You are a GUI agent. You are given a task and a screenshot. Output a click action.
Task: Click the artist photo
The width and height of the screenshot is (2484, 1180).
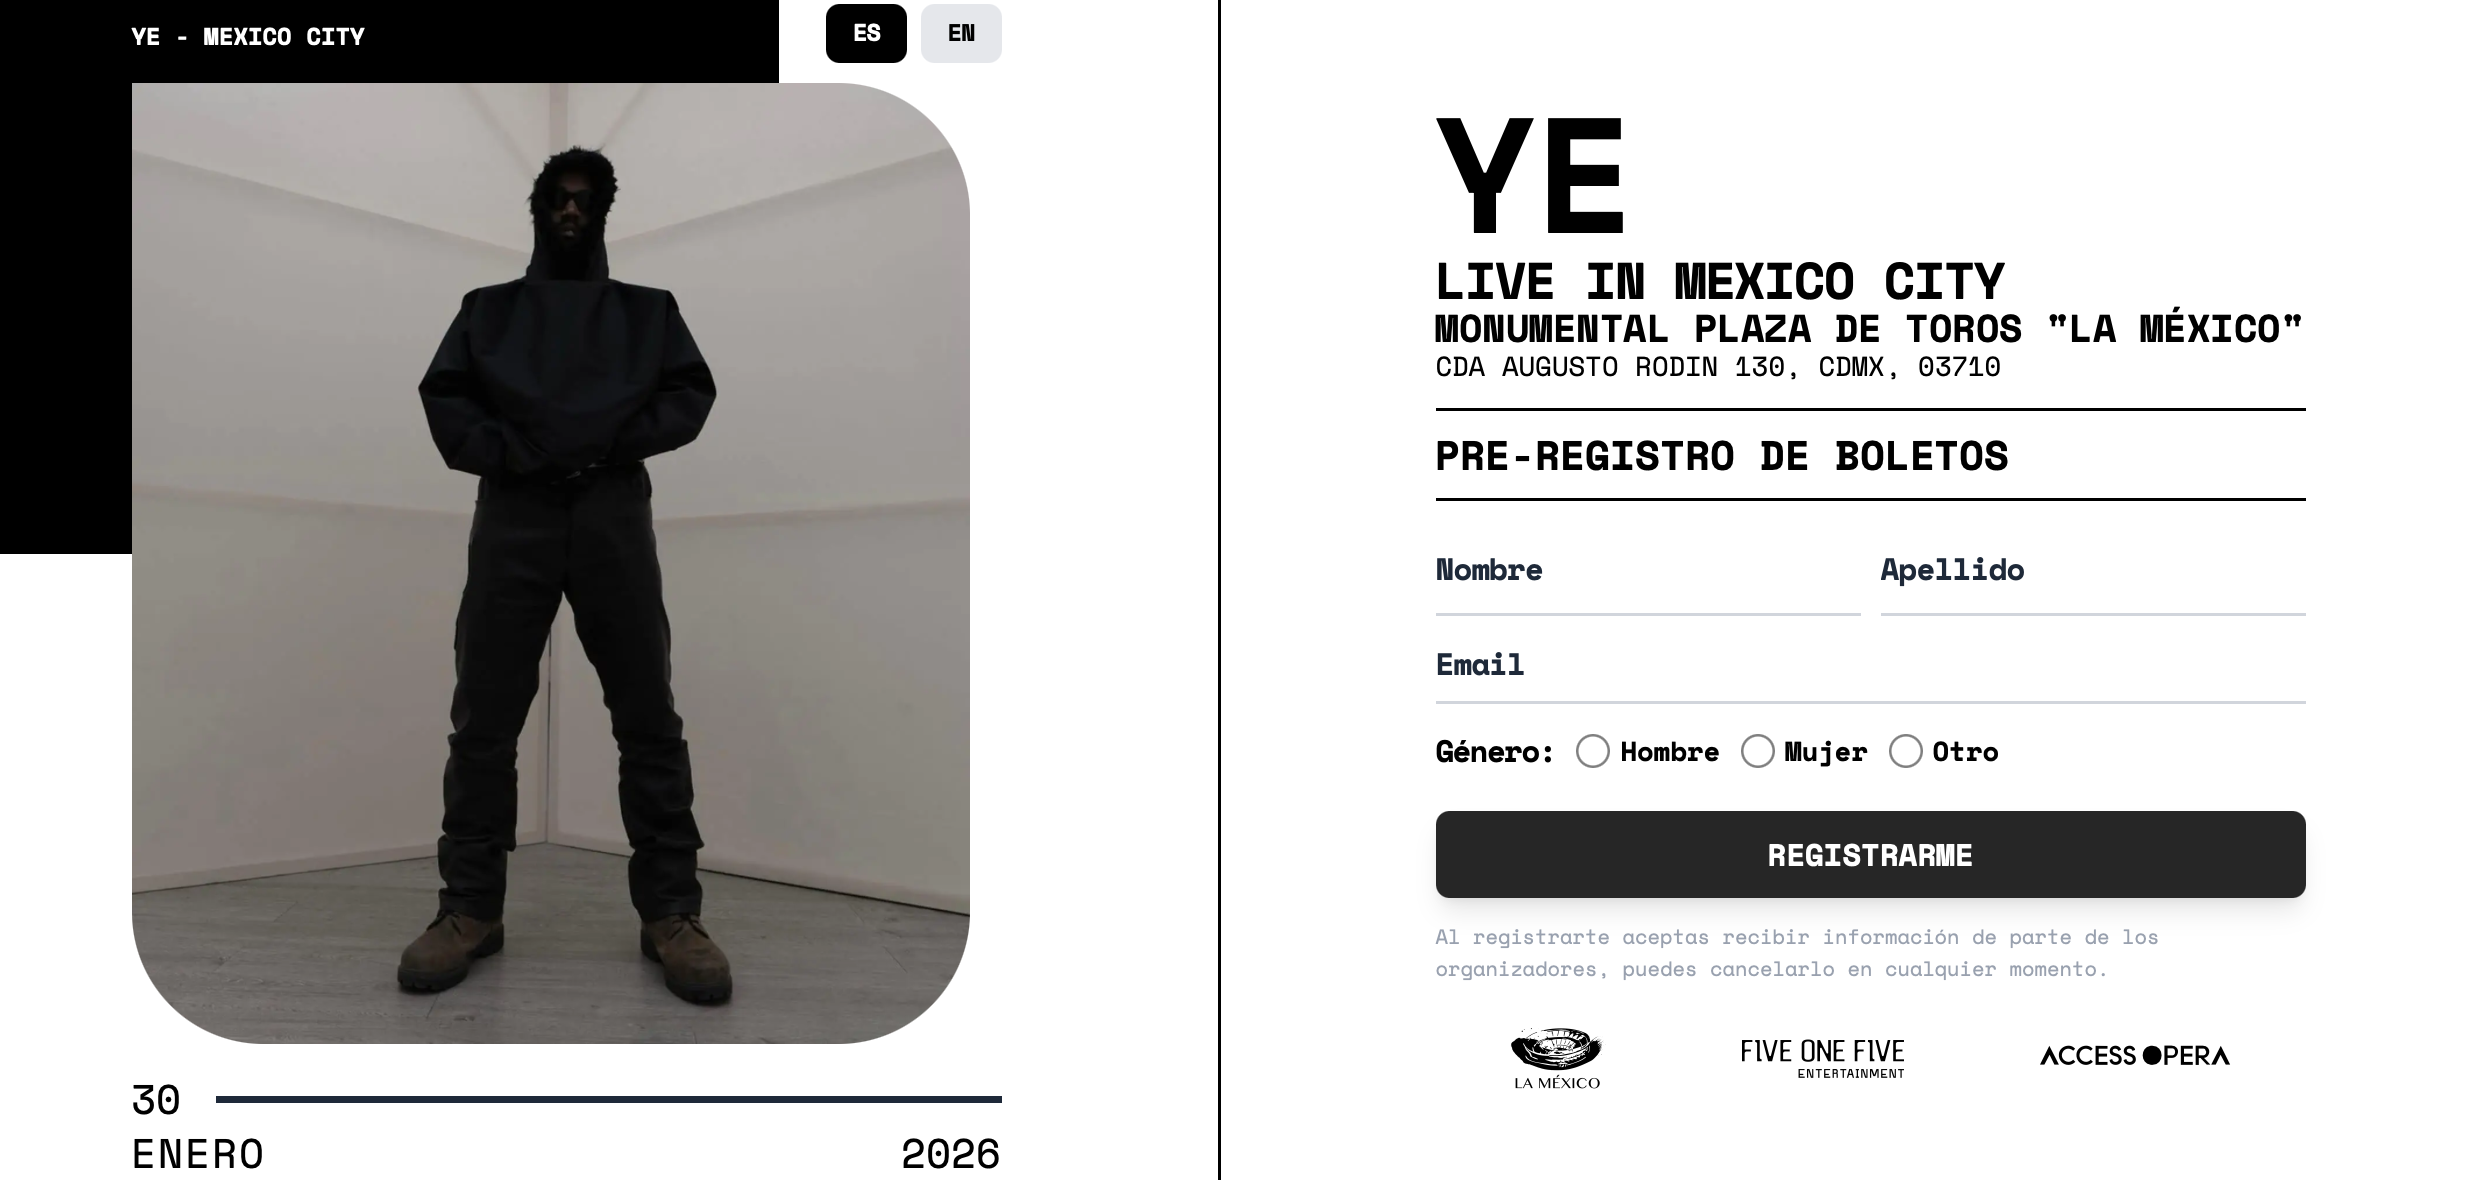(551, 563)
